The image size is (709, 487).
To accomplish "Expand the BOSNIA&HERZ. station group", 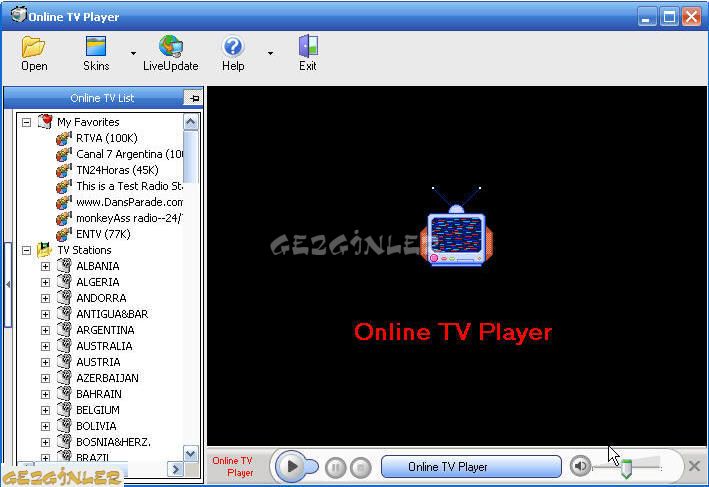I will [45, 442].
